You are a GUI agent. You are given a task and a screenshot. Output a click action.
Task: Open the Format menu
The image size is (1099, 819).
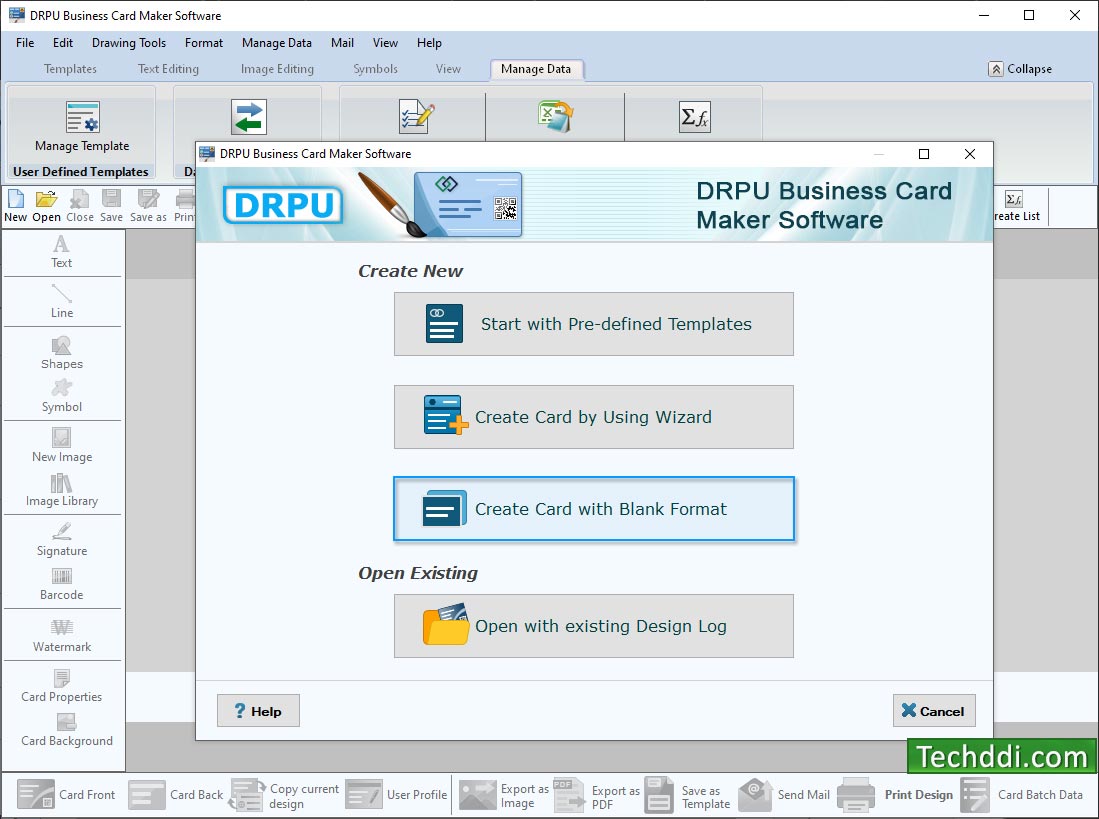204,43
